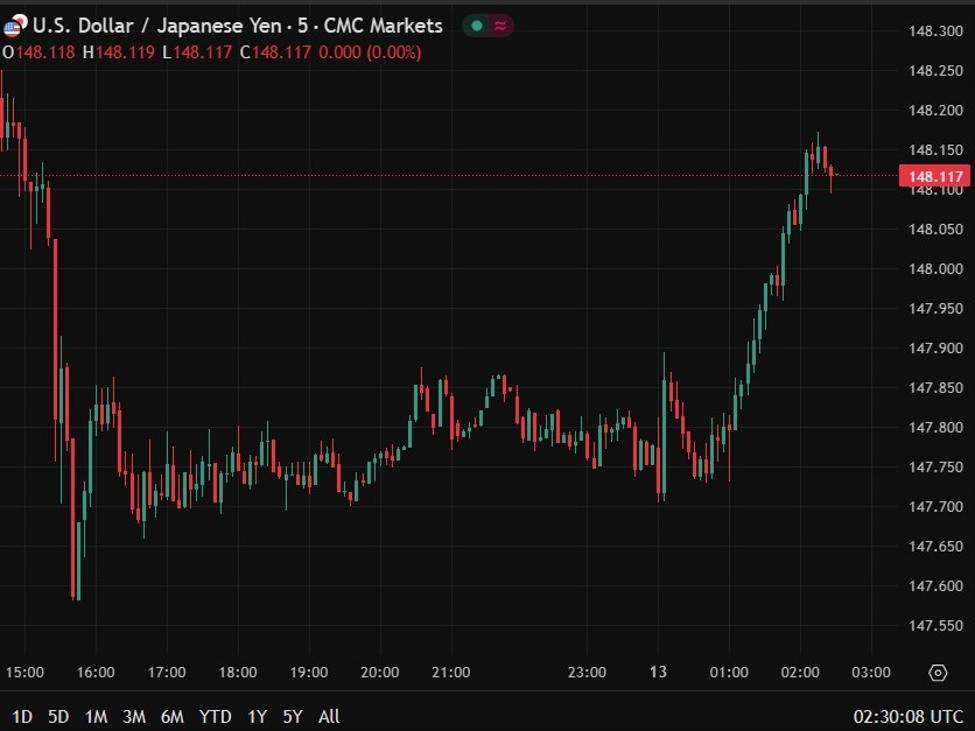The image size is (975, 731).
Task: Click the U.S. Dollar / Japanese Yen title
Action: tap(157, 25)
